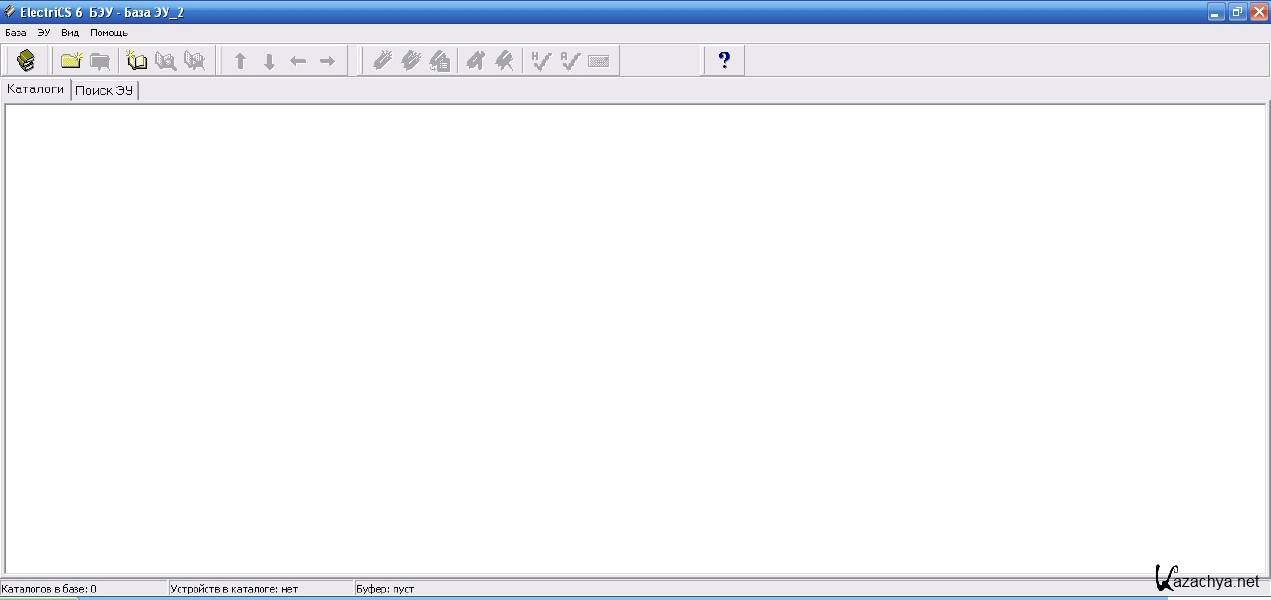The image size is (1271, 600).
Task: Switch to the Поиск ЭУ tab
Action: pos(104,90)
